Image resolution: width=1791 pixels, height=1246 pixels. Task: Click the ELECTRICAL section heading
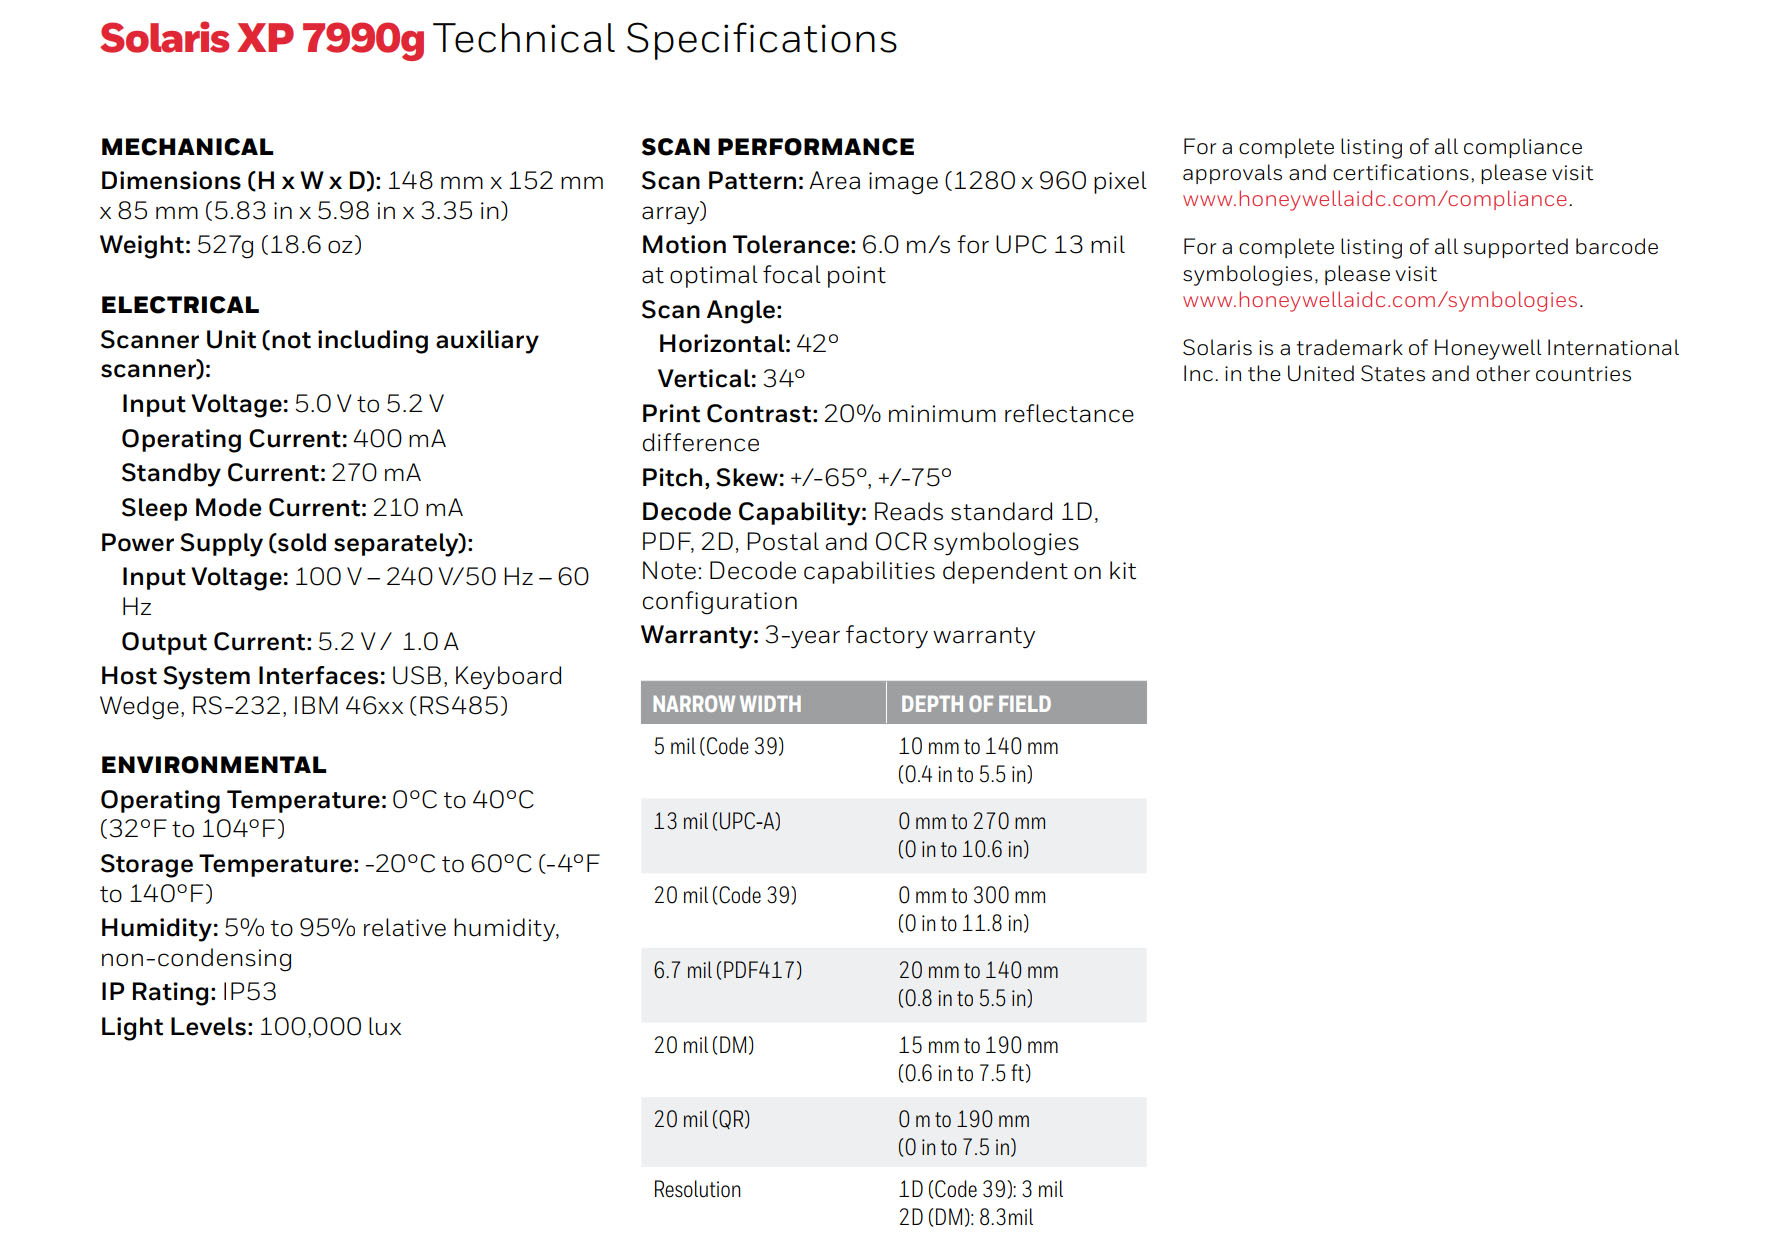click(180, 305)
